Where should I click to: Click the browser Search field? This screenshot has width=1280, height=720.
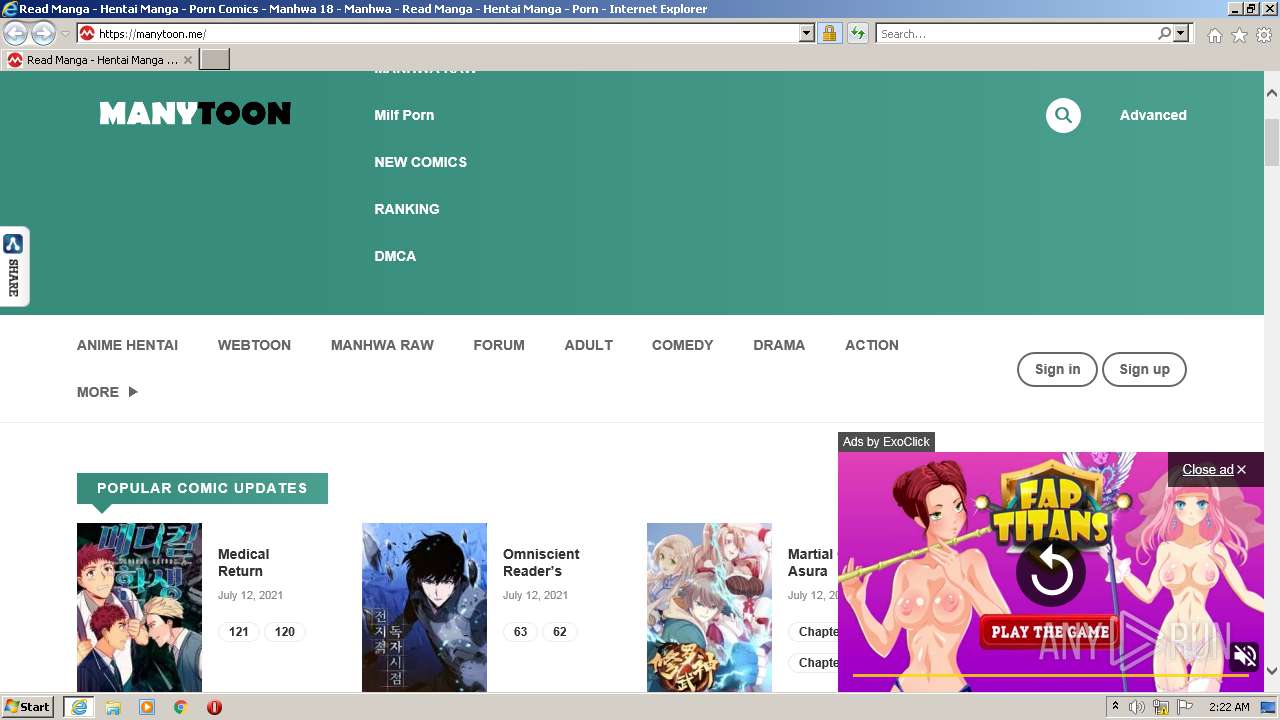1016,33
